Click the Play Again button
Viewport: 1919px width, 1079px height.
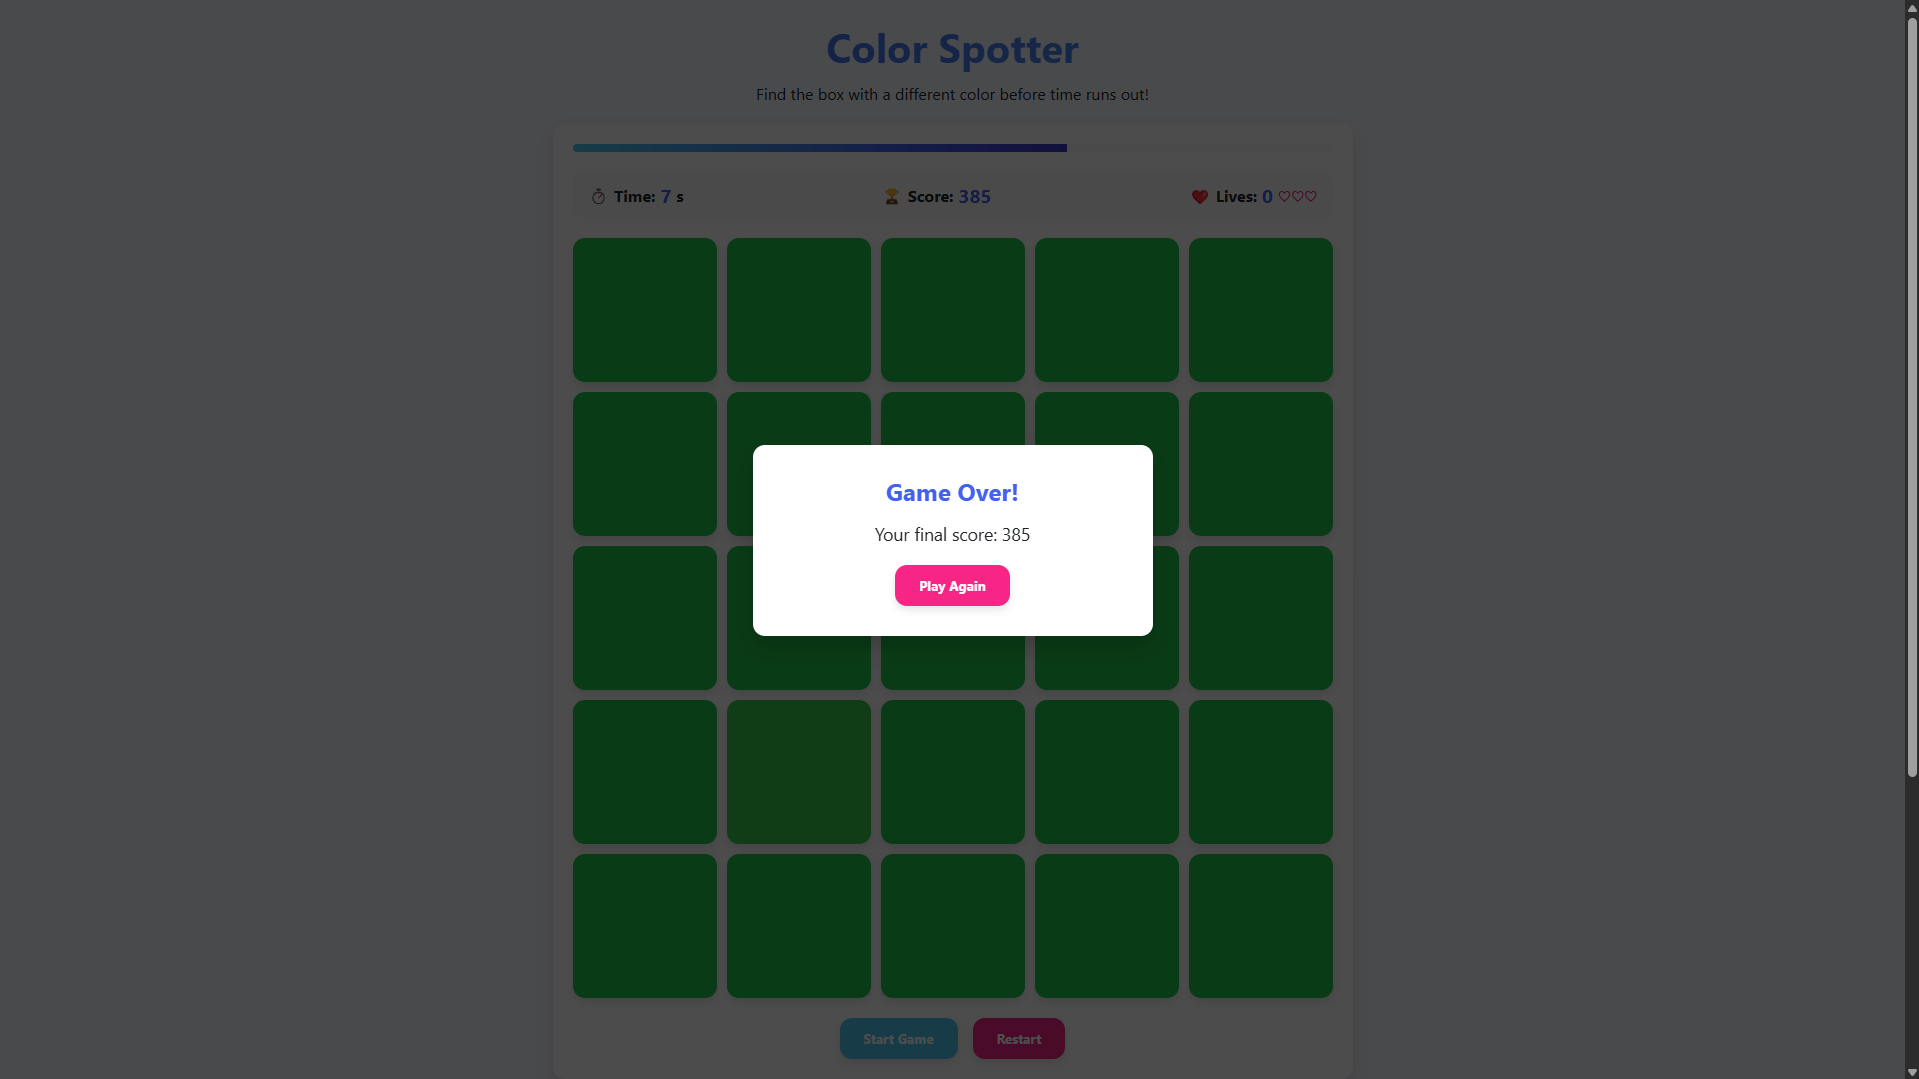tap(951, 586)
